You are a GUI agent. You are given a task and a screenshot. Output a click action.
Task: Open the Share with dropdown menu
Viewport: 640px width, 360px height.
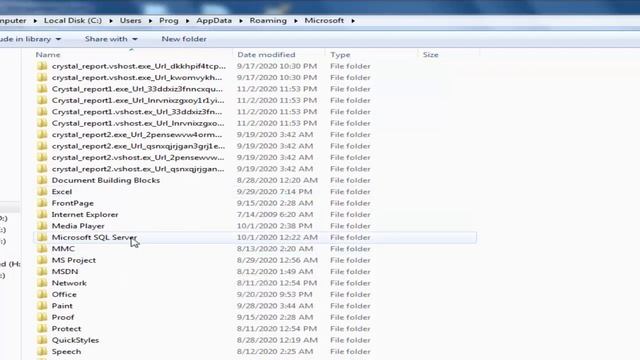click(111, 39)
